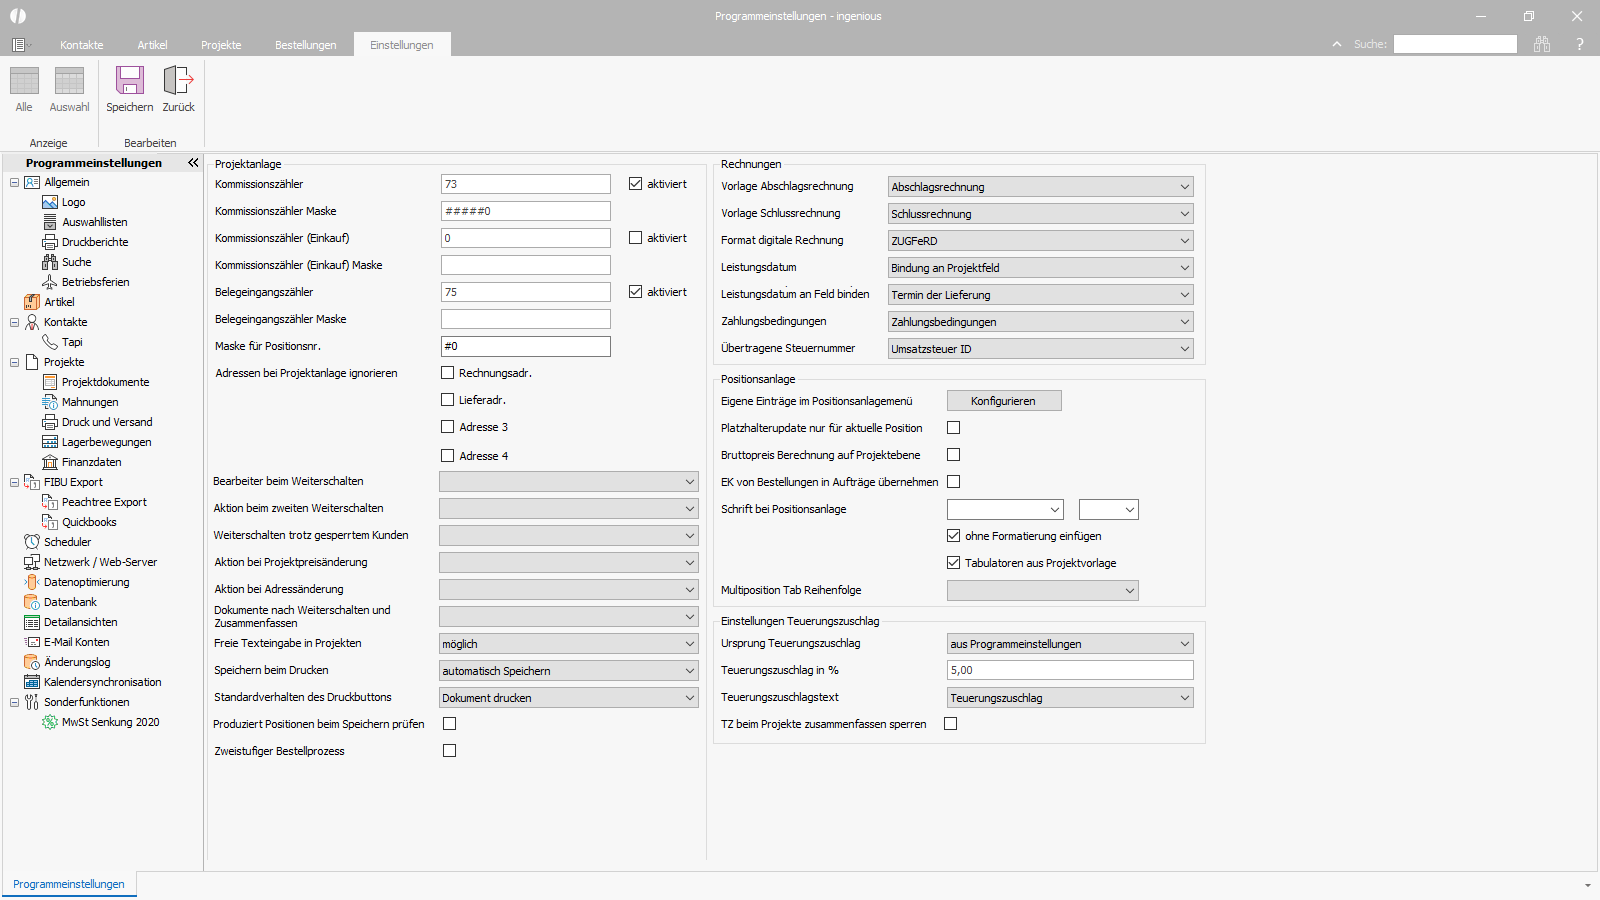1600x900 pixels.
Task: Open Mahnungen settings
Action: click(90, 402)
